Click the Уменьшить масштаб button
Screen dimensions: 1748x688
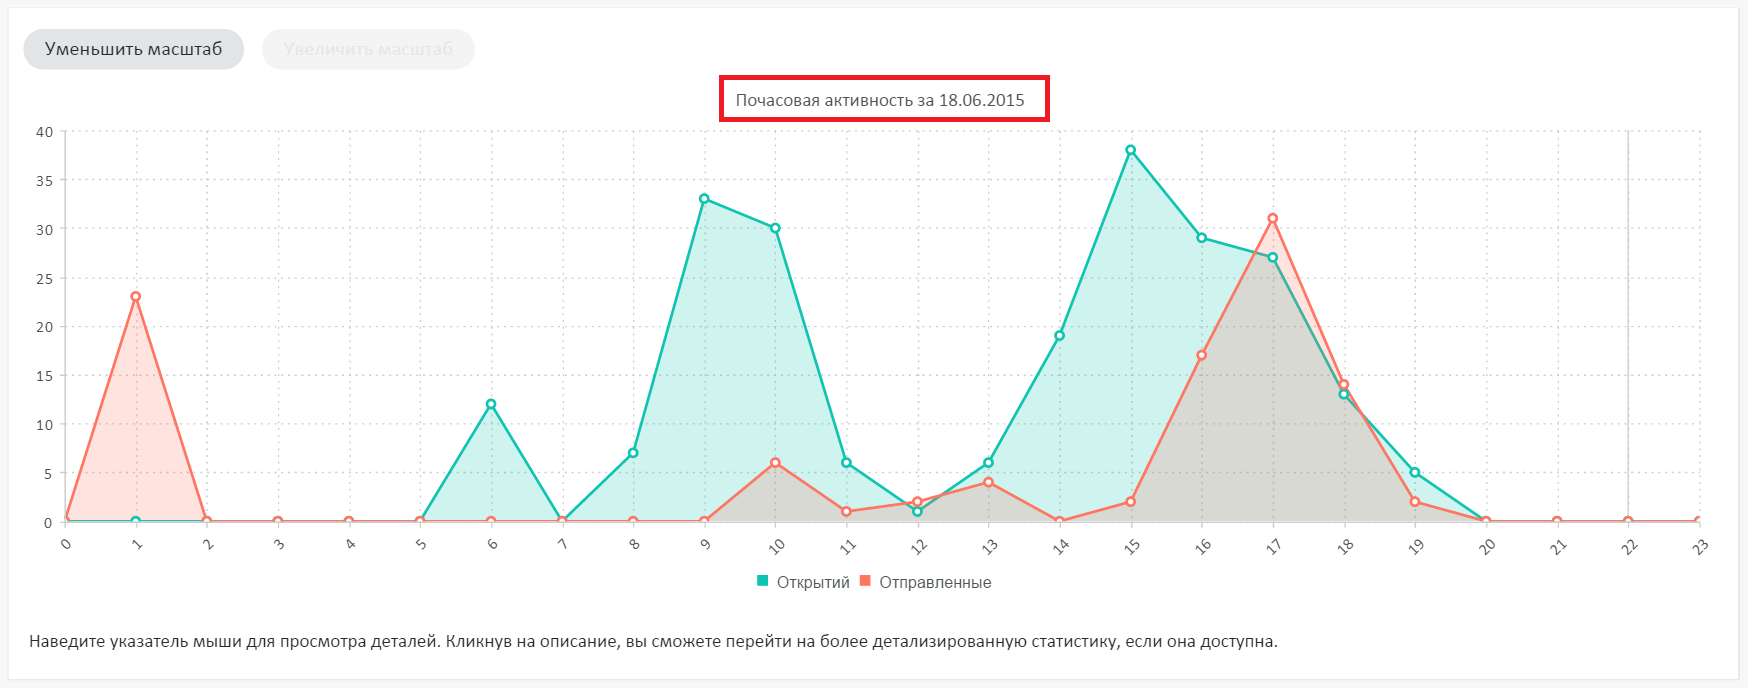click(x=133, y=49)
